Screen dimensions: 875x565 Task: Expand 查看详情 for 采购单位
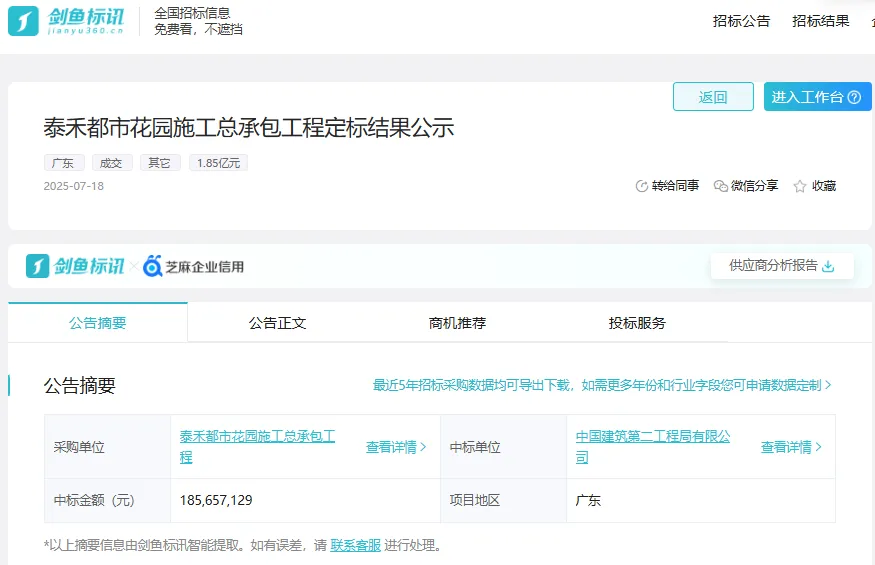pyautogui.click(x=396, y=447)
